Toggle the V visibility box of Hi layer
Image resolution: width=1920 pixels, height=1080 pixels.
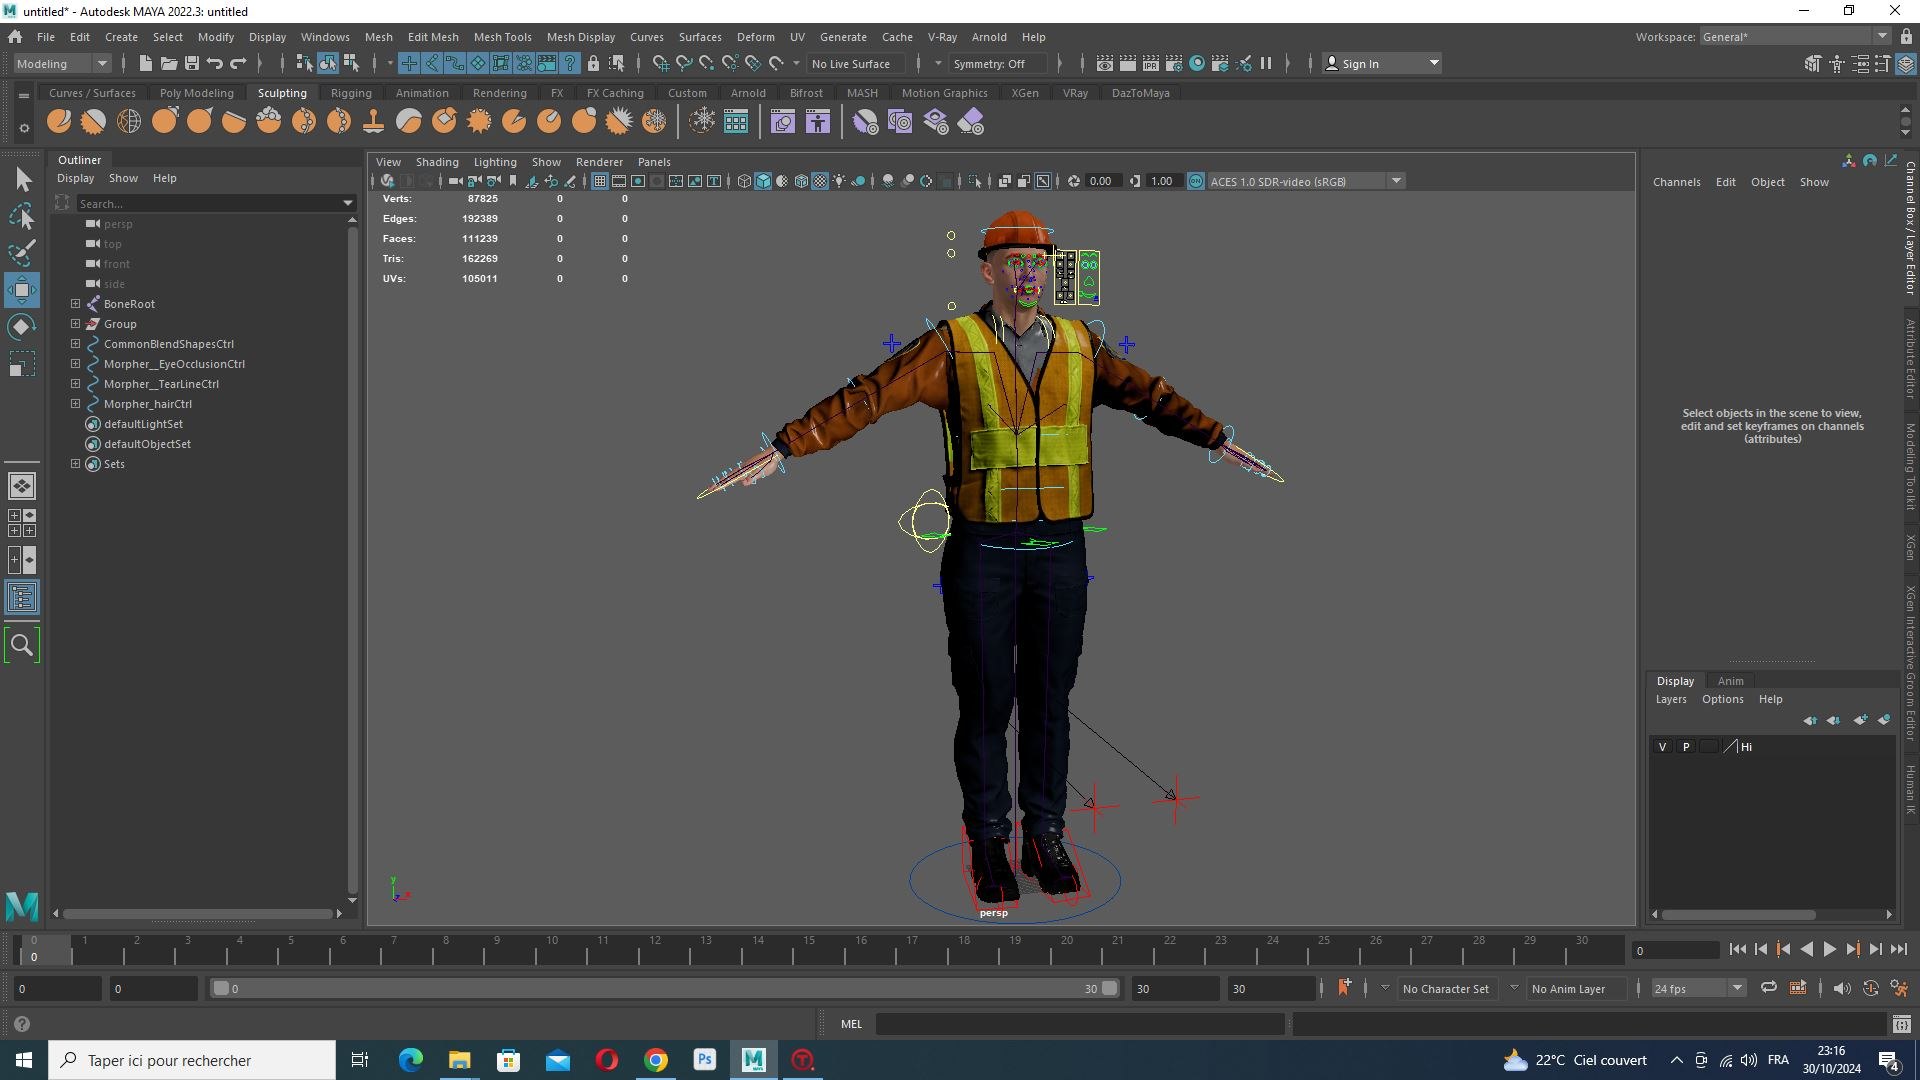click(x=1662, y=747)
